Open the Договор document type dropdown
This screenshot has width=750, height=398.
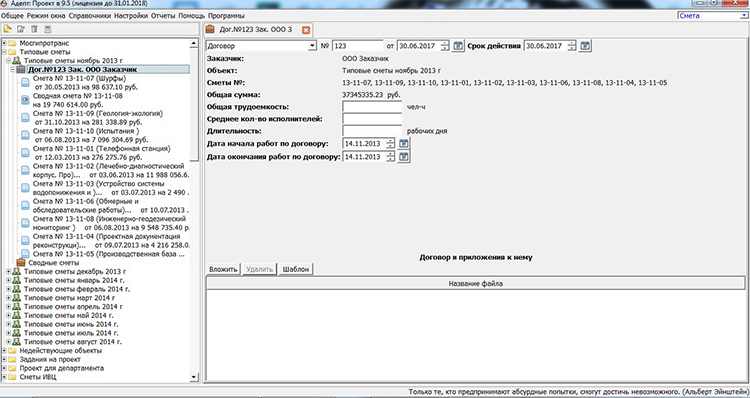click(312, 46)
